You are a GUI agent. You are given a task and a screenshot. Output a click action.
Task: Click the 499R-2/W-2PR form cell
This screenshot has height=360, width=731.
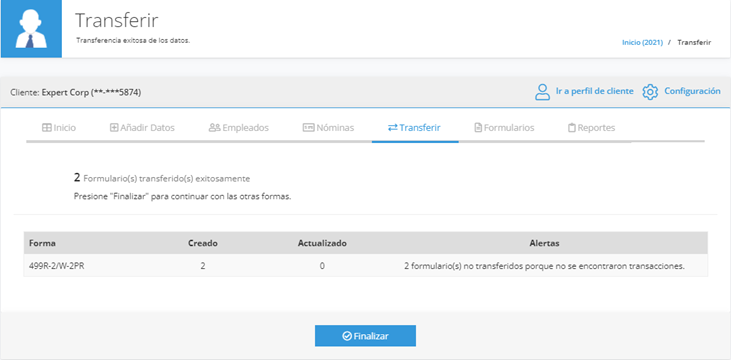click(x=56, y=266)
